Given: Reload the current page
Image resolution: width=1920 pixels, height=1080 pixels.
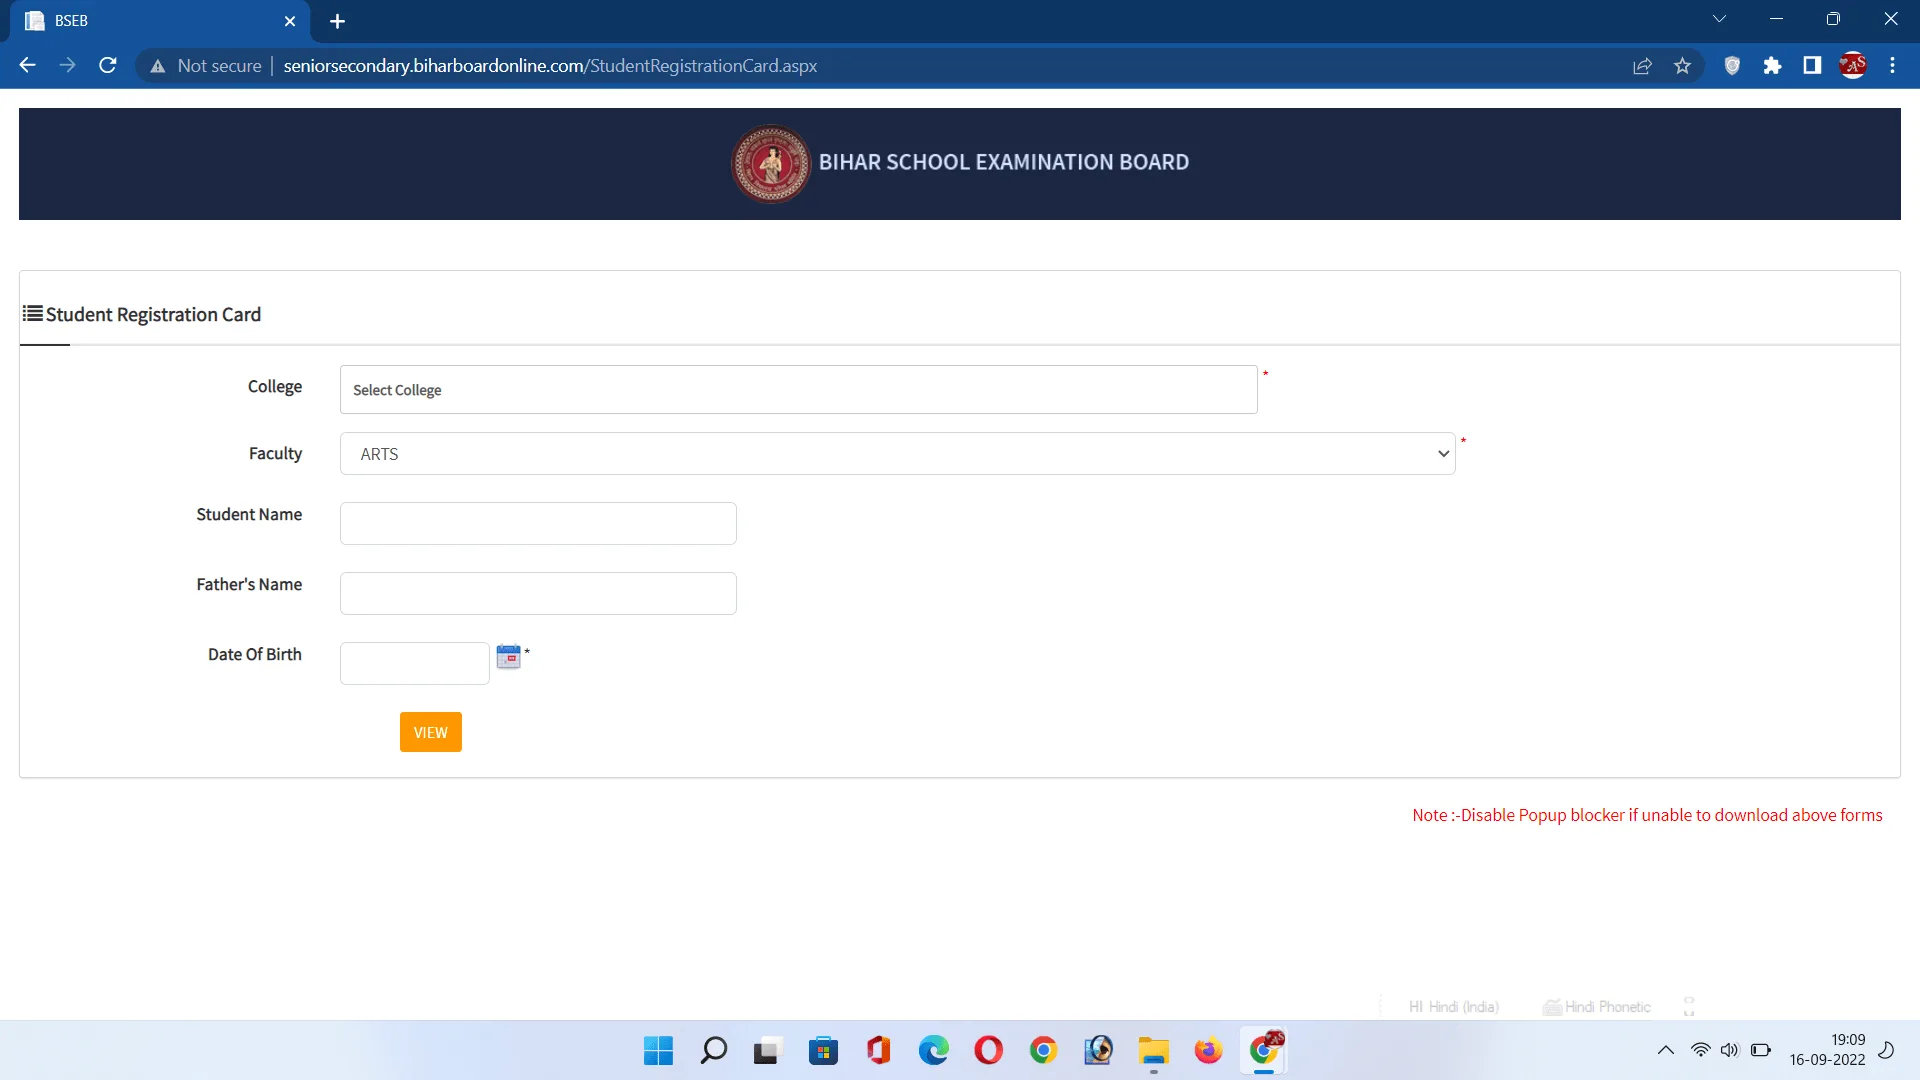Looking at the screenshot, I should [x=108, y=66].
